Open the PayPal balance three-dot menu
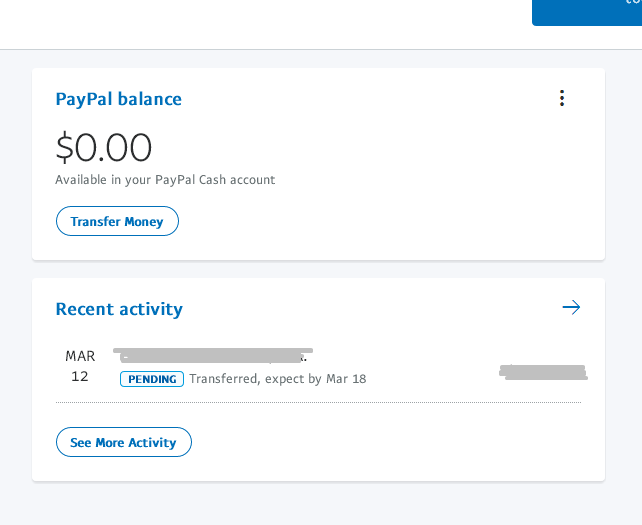 click(562, 98)
